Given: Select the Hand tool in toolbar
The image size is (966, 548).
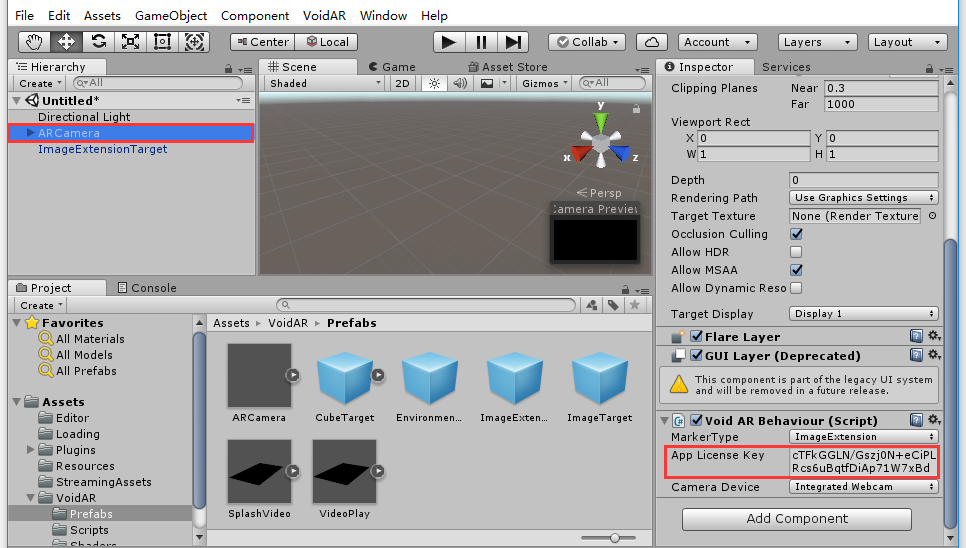Looking at the screenshot, I should (x=35, y=42).
